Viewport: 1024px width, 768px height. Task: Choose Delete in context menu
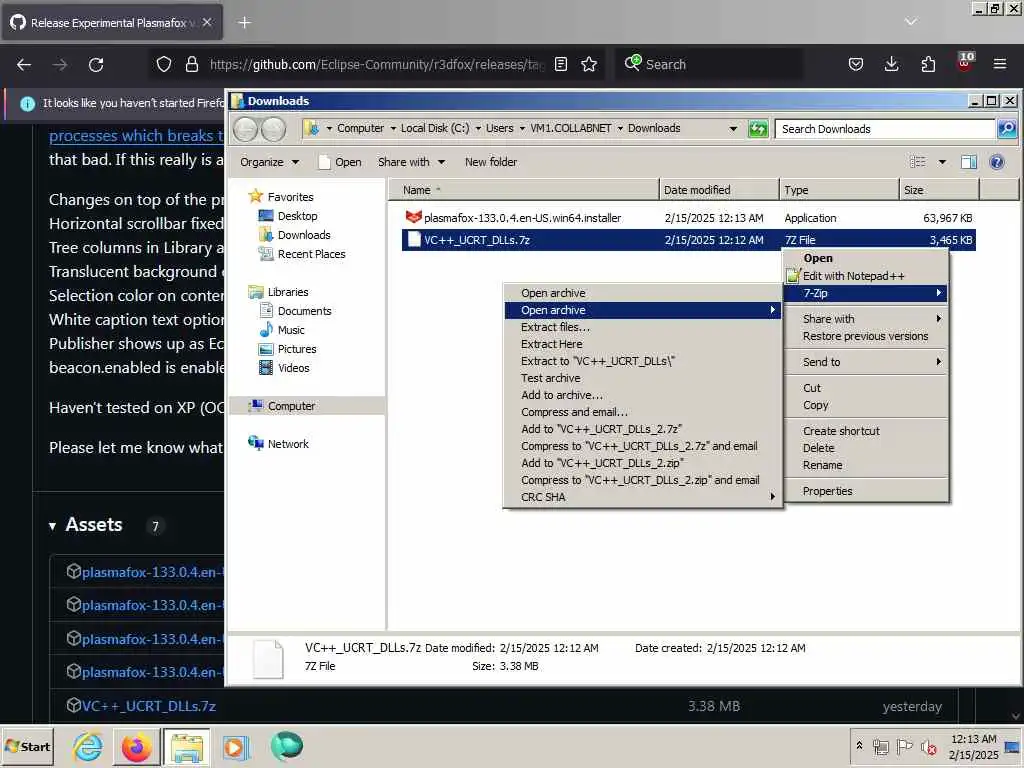pyautogui.click(x=865, y=448)
